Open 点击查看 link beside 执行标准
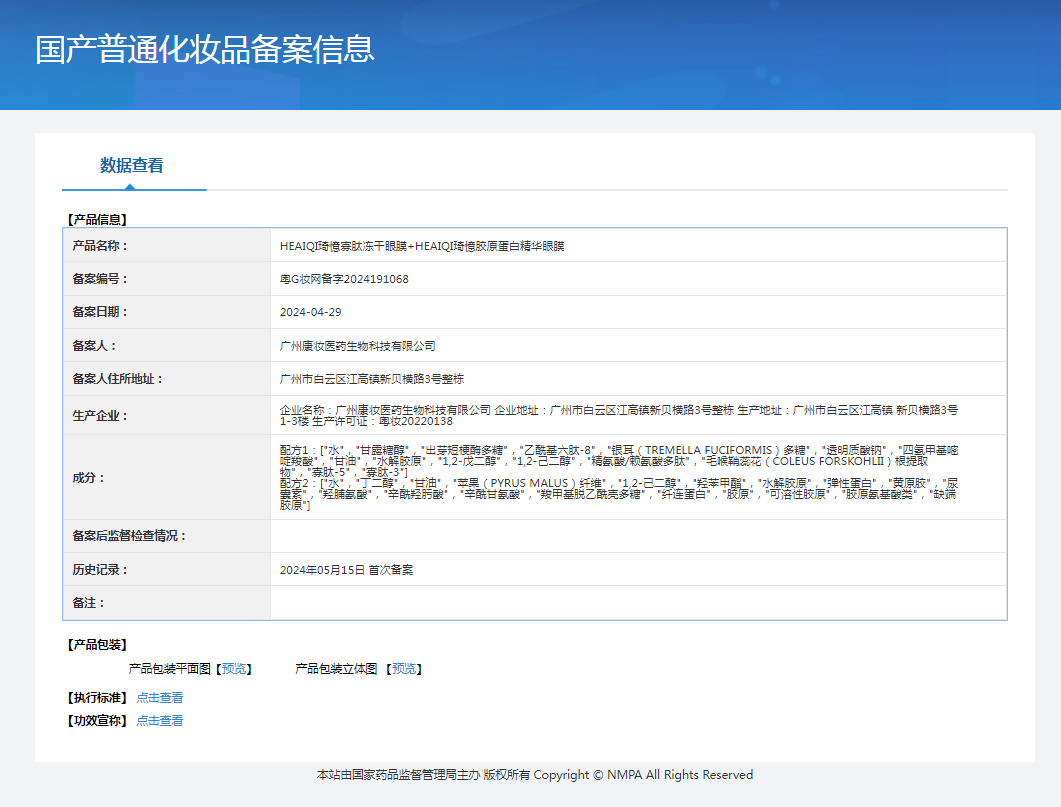Image resolution: width=1061 pixels, height=807 pixels. pos(160,697)
